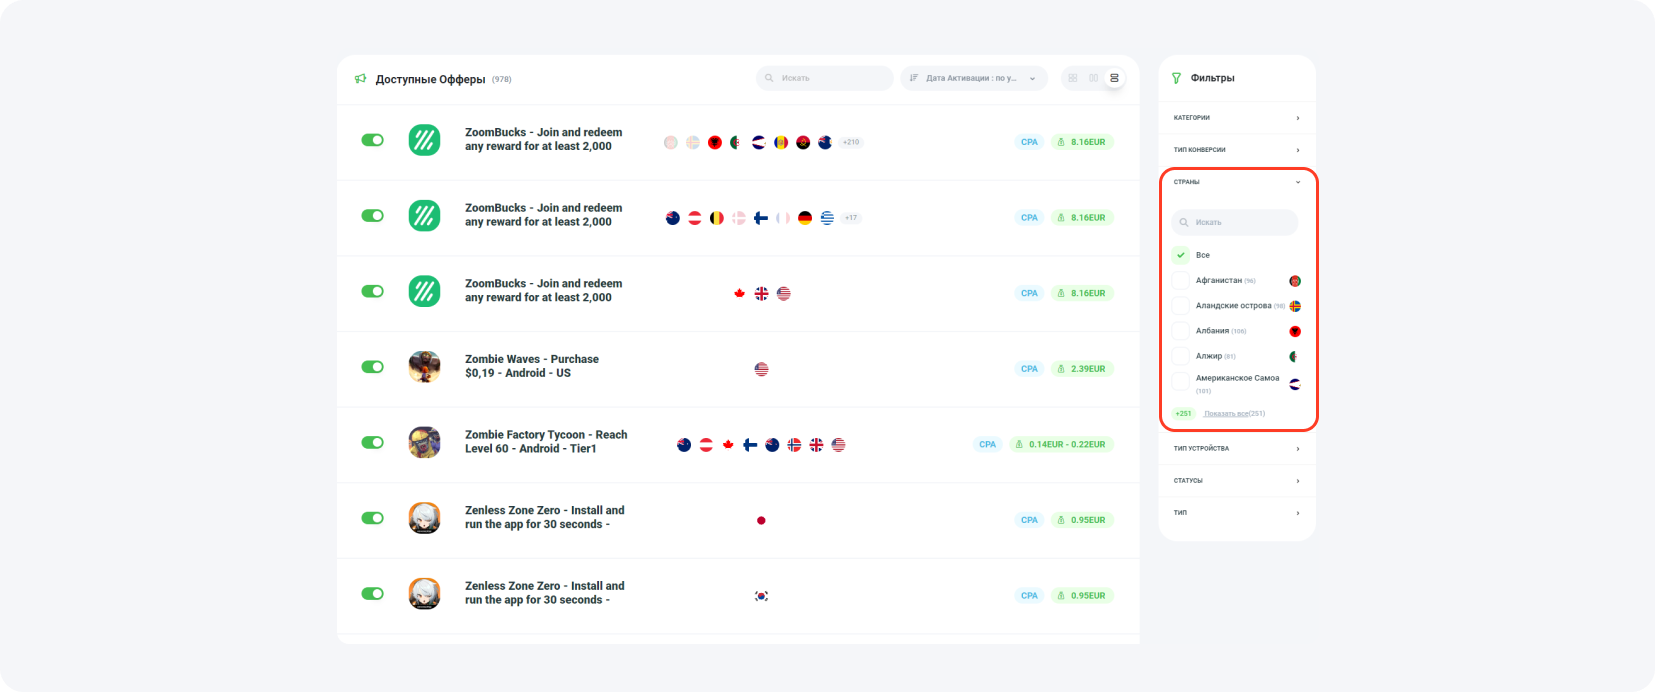Switch to grid view layout icon
This screenshot has width=1655, height=692.
tap(1073, 78)
